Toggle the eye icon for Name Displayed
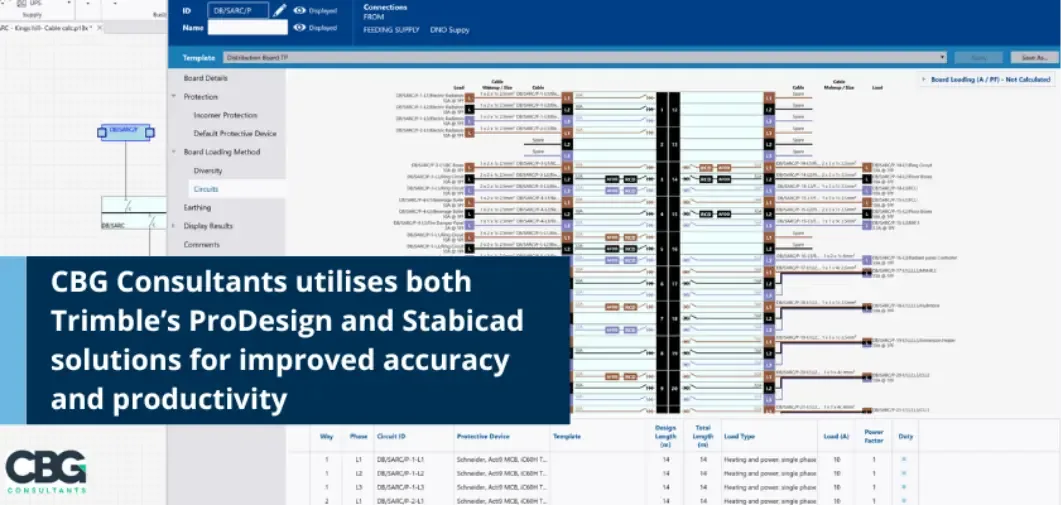This screenshot has height=505, width=1061. pyautogui.click(x=300, y=28)
